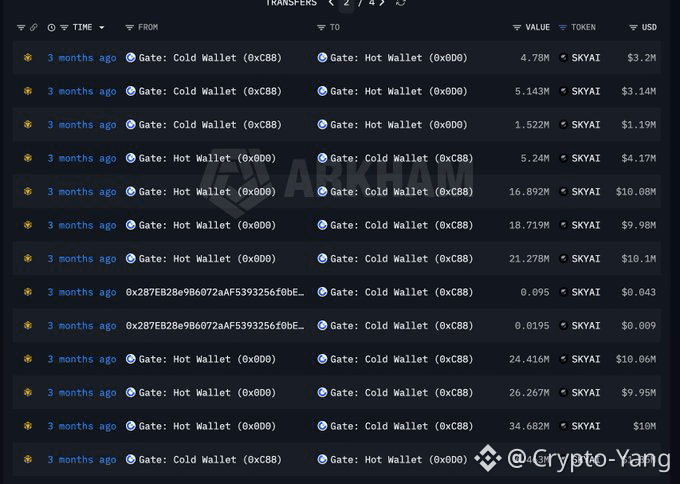Open the FROM column filter

tap(129, 27)
